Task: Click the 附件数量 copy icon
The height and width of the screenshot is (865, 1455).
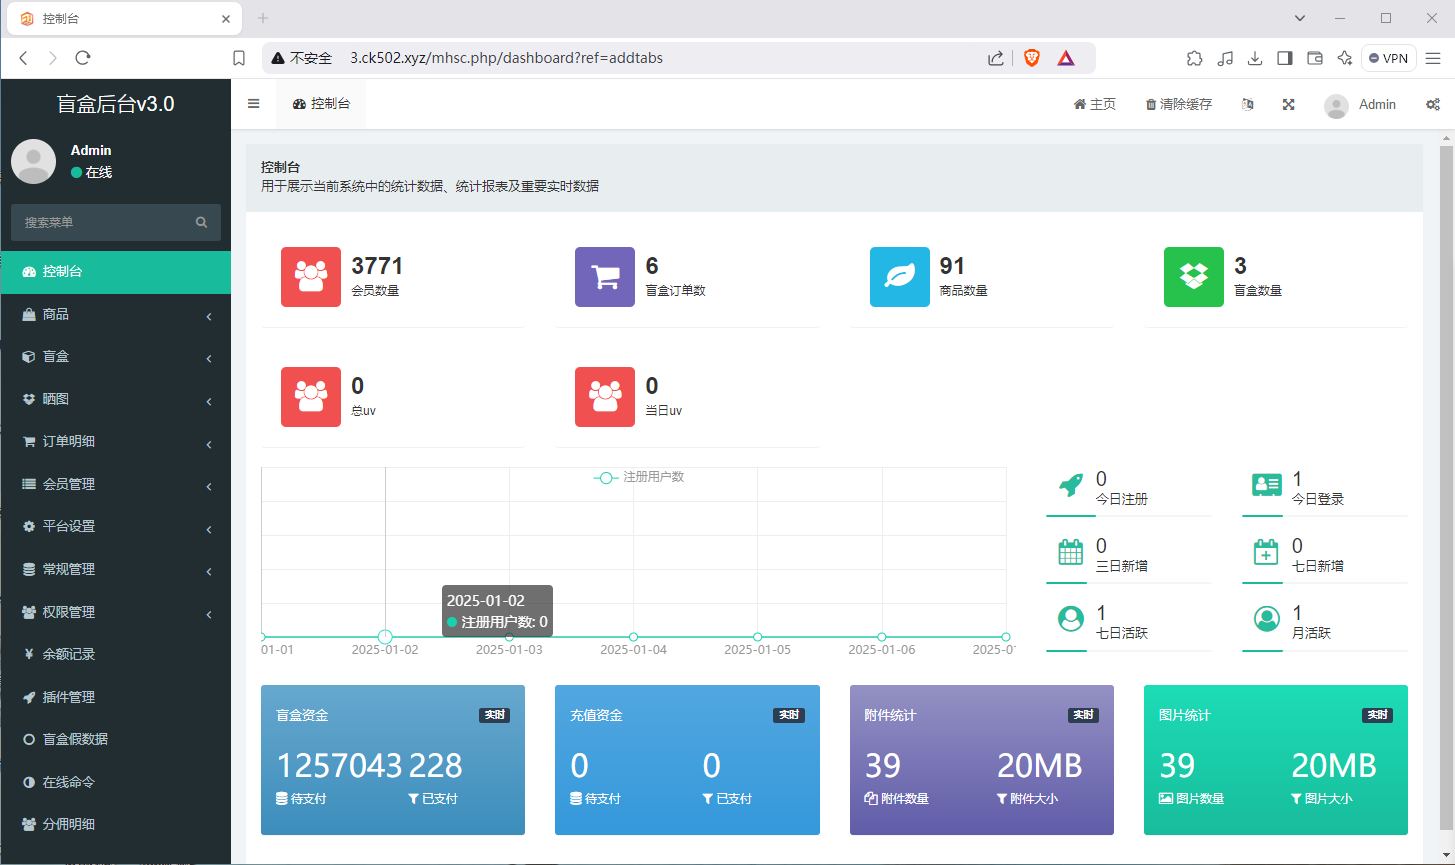Action: tap(870, 799)
